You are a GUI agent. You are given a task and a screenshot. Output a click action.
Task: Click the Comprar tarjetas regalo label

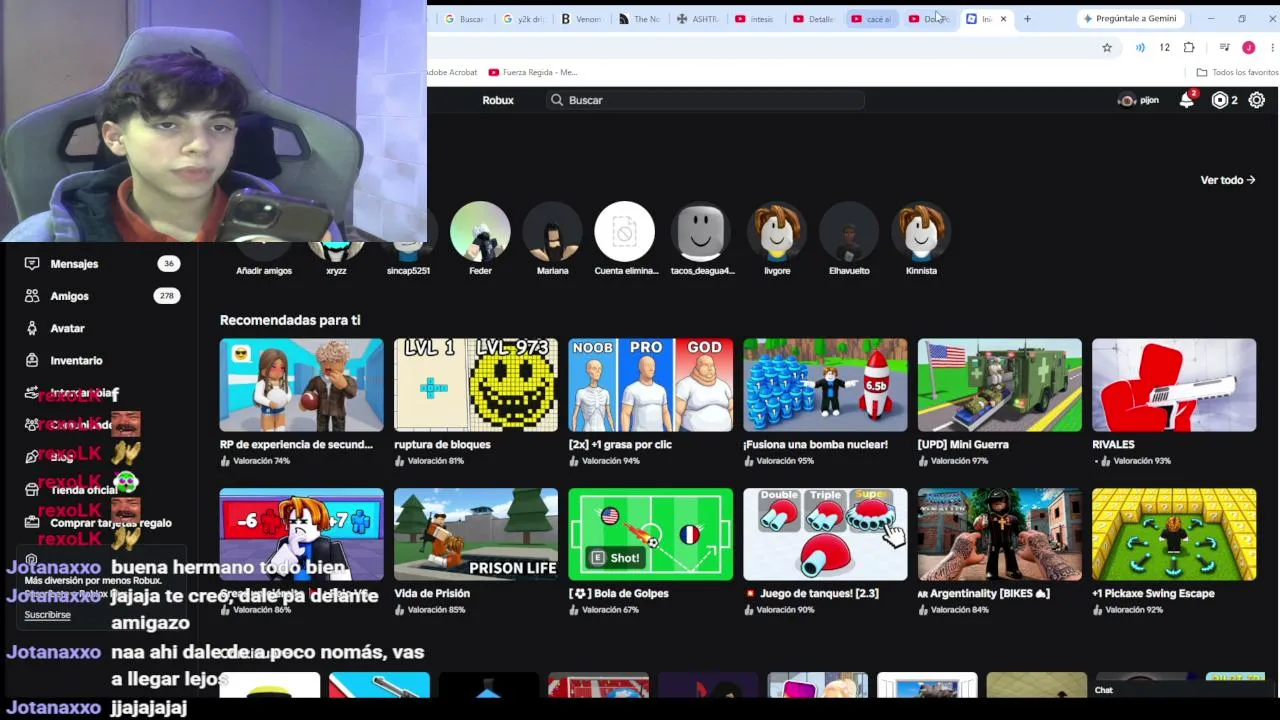pos(111,523)
